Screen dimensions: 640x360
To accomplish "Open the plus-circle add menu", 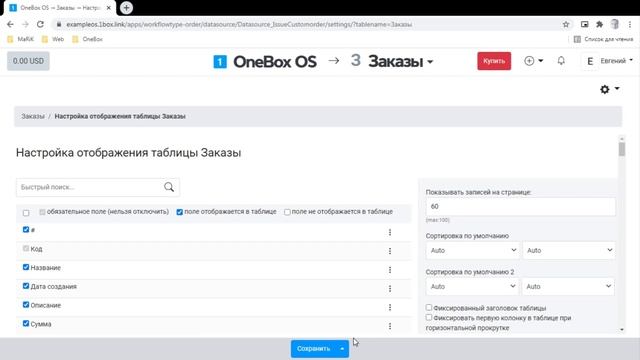I will coord(533,61).
